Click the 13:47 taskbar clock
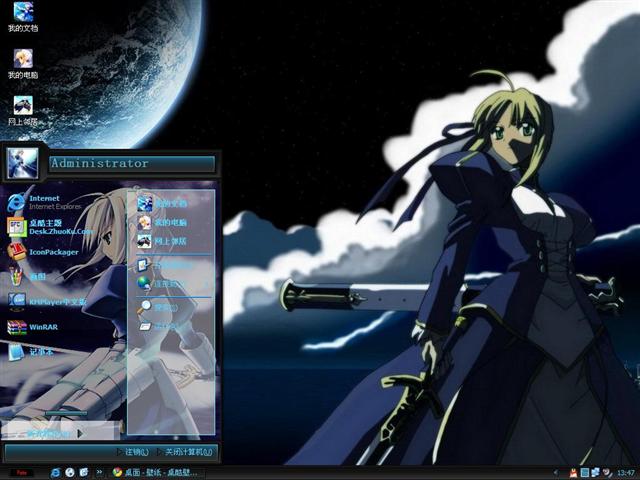 (625, 473)
